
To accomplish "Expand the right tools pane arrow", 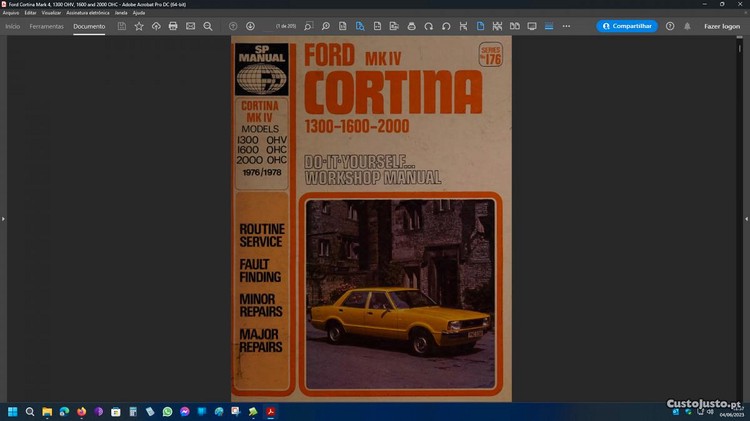I will coord(746,218).
